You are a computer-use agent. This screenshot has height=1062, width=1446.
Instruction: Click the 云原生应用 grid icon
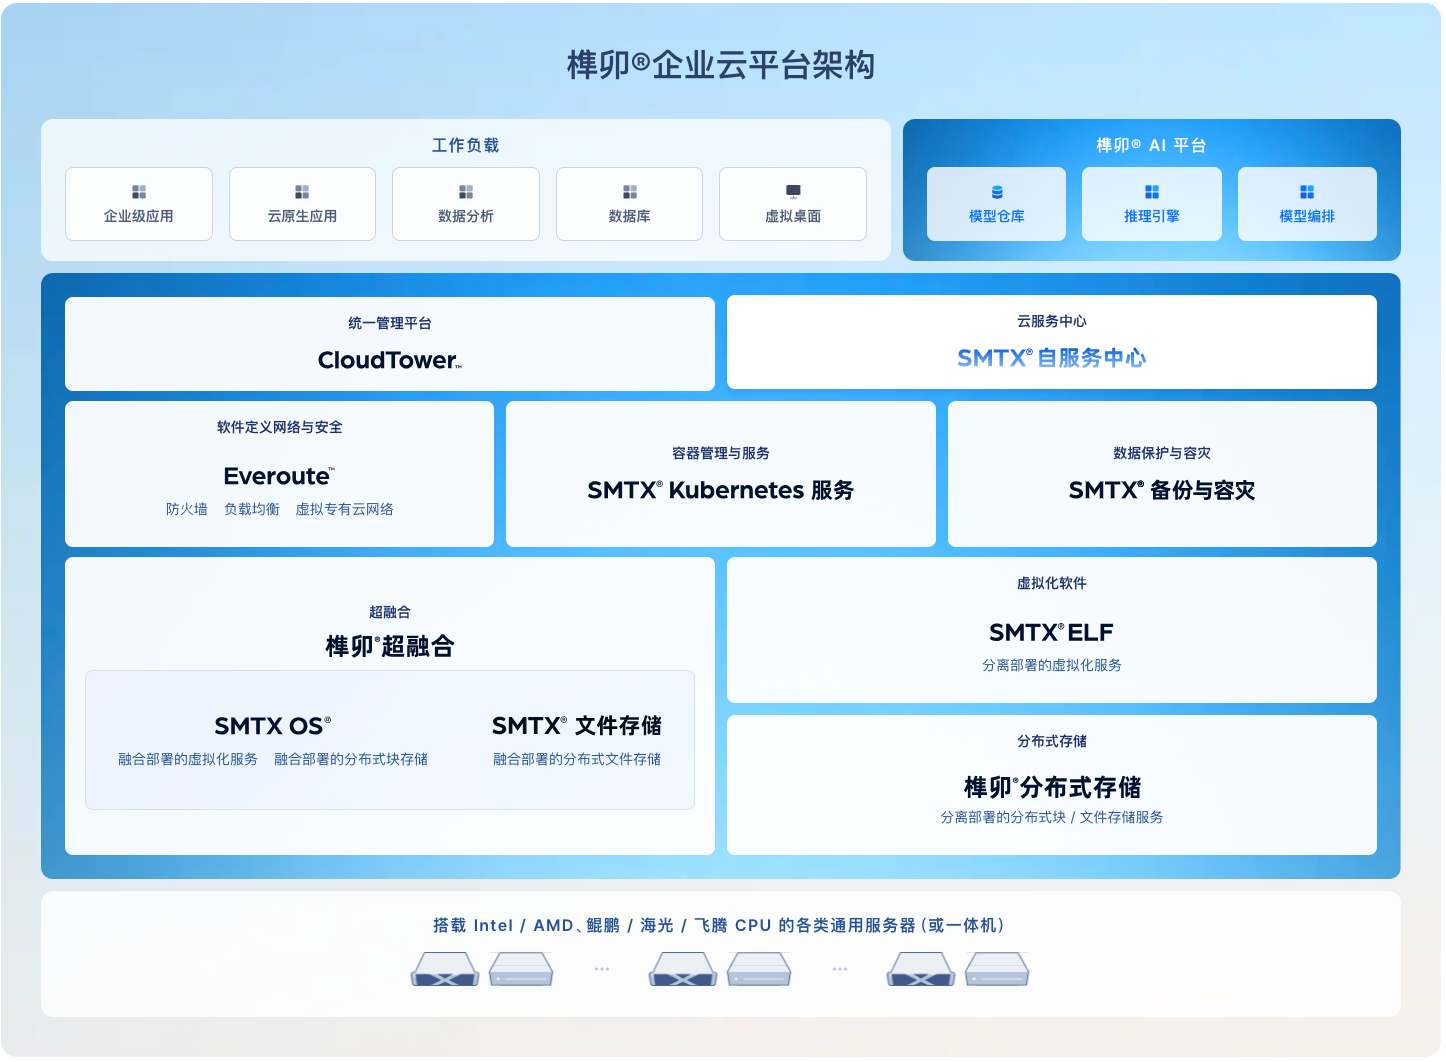tap(302, 192)
